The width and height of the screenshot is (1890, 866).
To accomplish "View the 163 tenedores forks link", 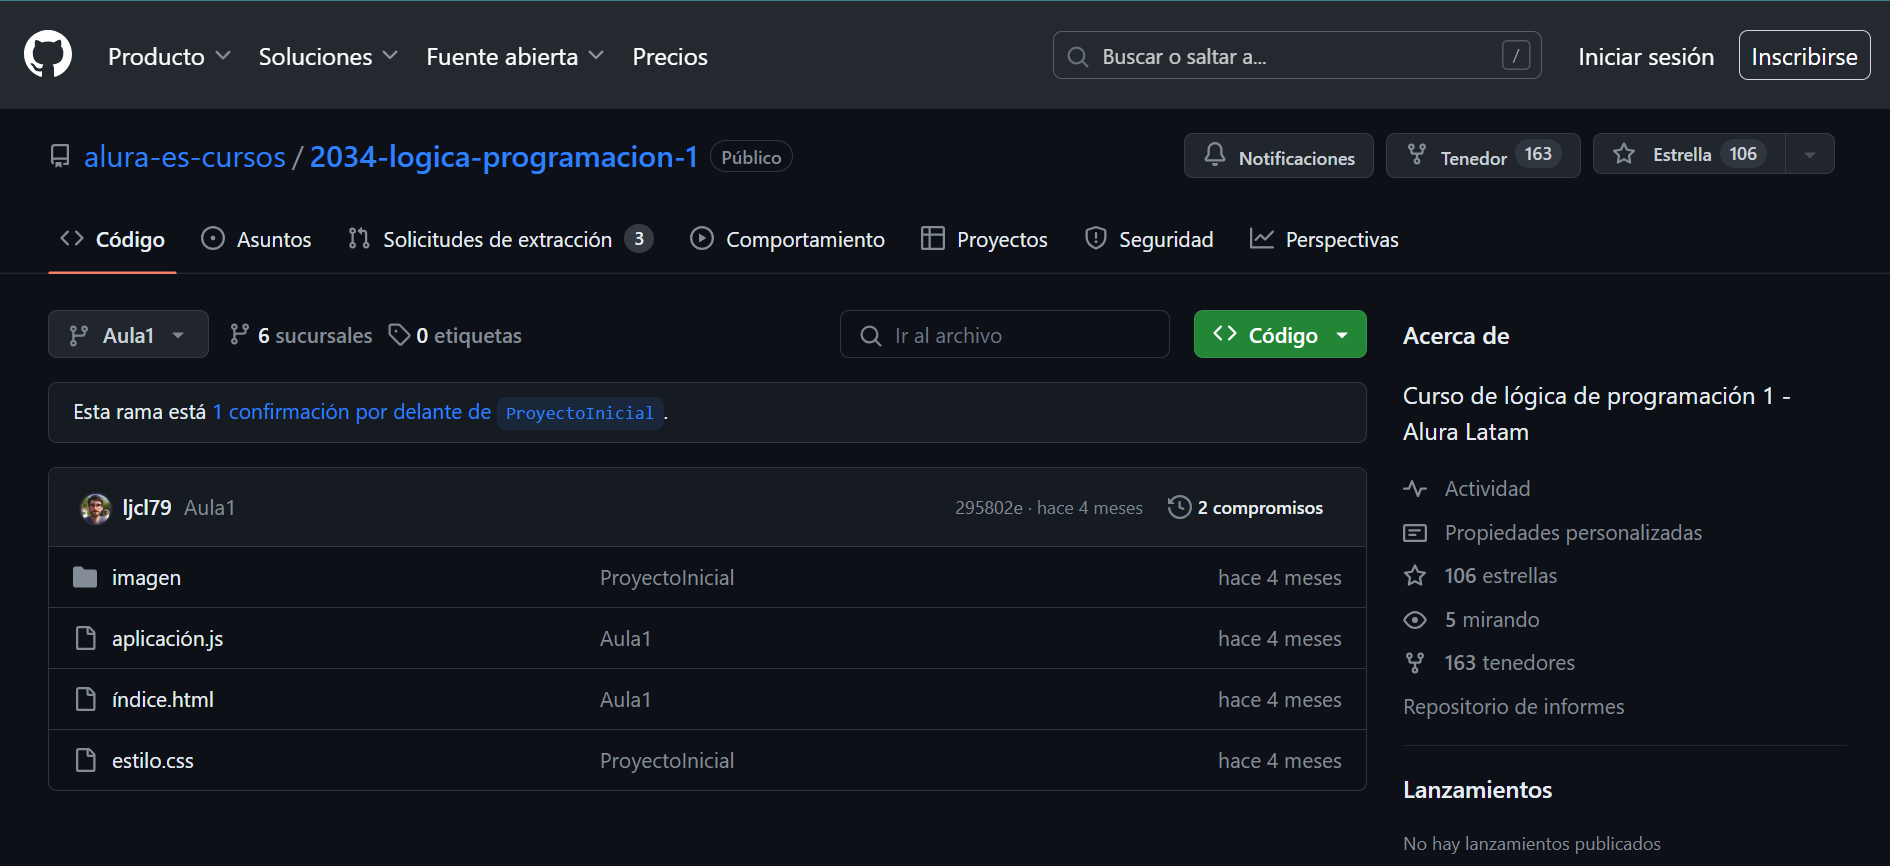I will coord(1489,663).
